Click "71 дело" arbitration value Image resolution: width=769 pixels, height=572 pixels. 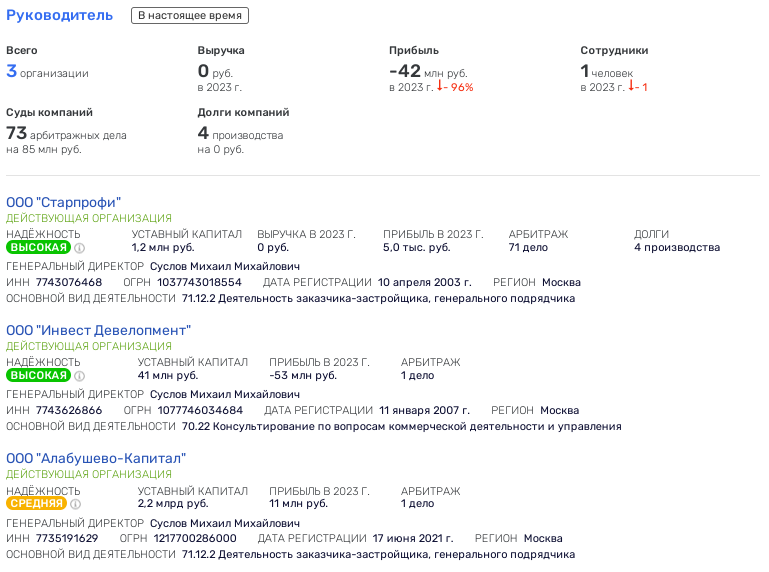click(x=528, y=248)
